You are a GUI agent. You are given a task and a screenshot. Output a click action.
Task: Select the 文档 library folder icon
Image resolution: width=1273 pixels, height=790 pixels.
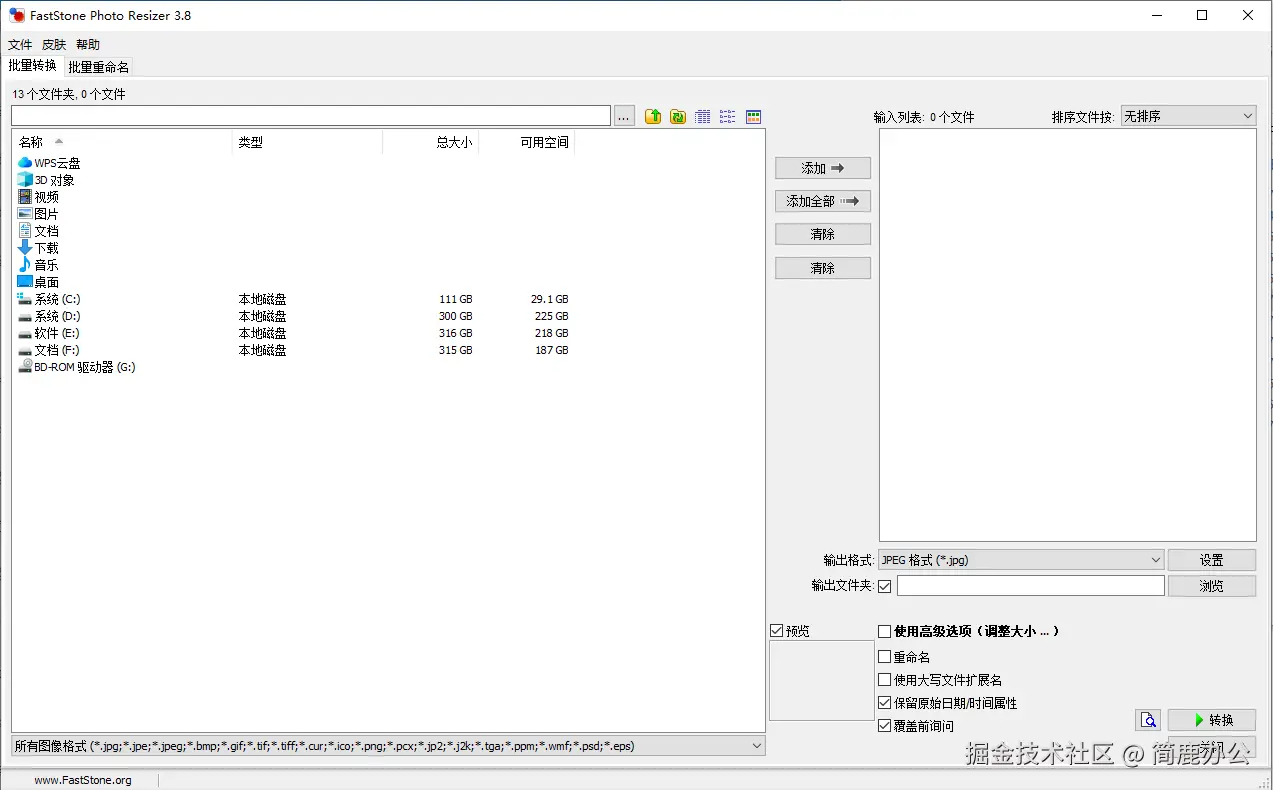click(25, 231)
